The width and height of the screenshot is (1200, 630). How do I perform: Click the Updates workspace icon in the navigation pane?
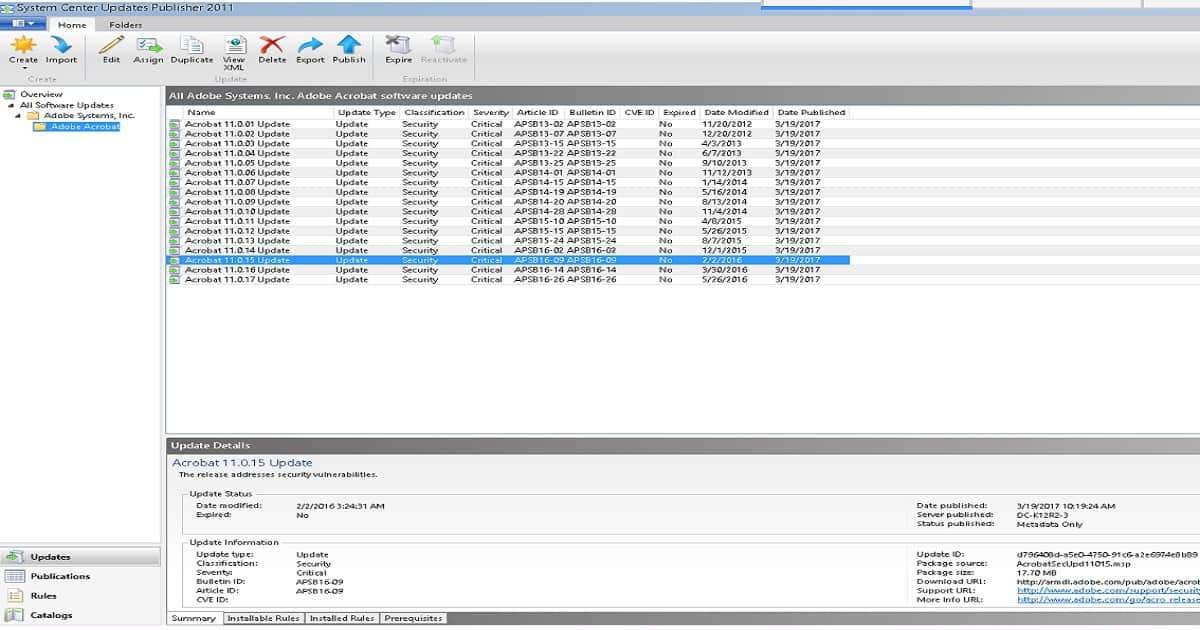(14, 557)
